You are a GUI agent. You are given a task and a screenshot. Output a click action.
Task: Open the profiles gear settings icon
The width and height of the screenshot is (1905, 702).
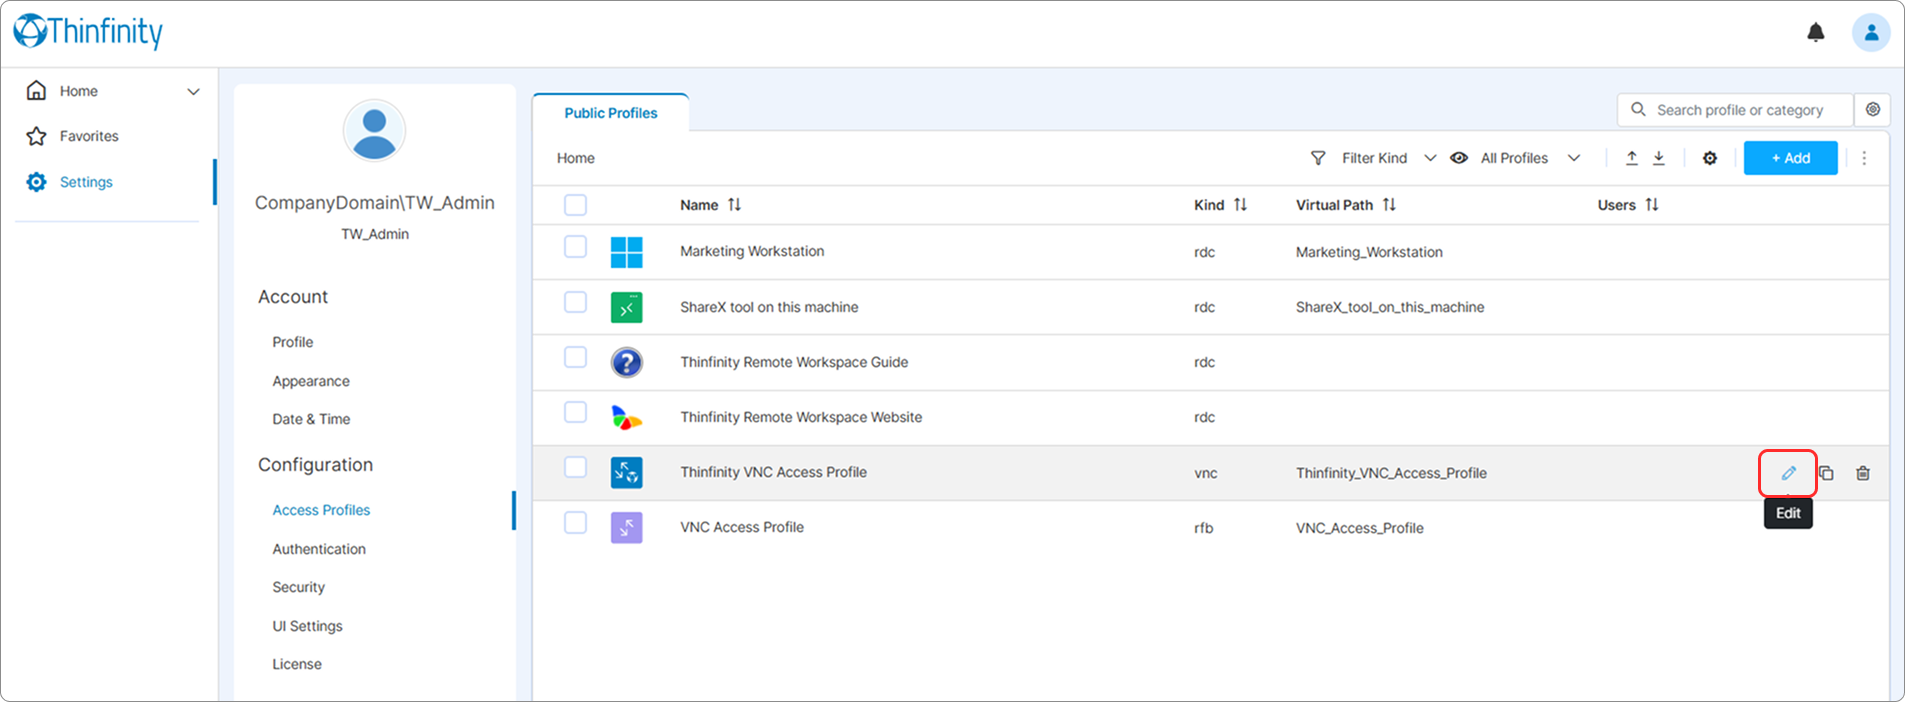[1710, 158]
